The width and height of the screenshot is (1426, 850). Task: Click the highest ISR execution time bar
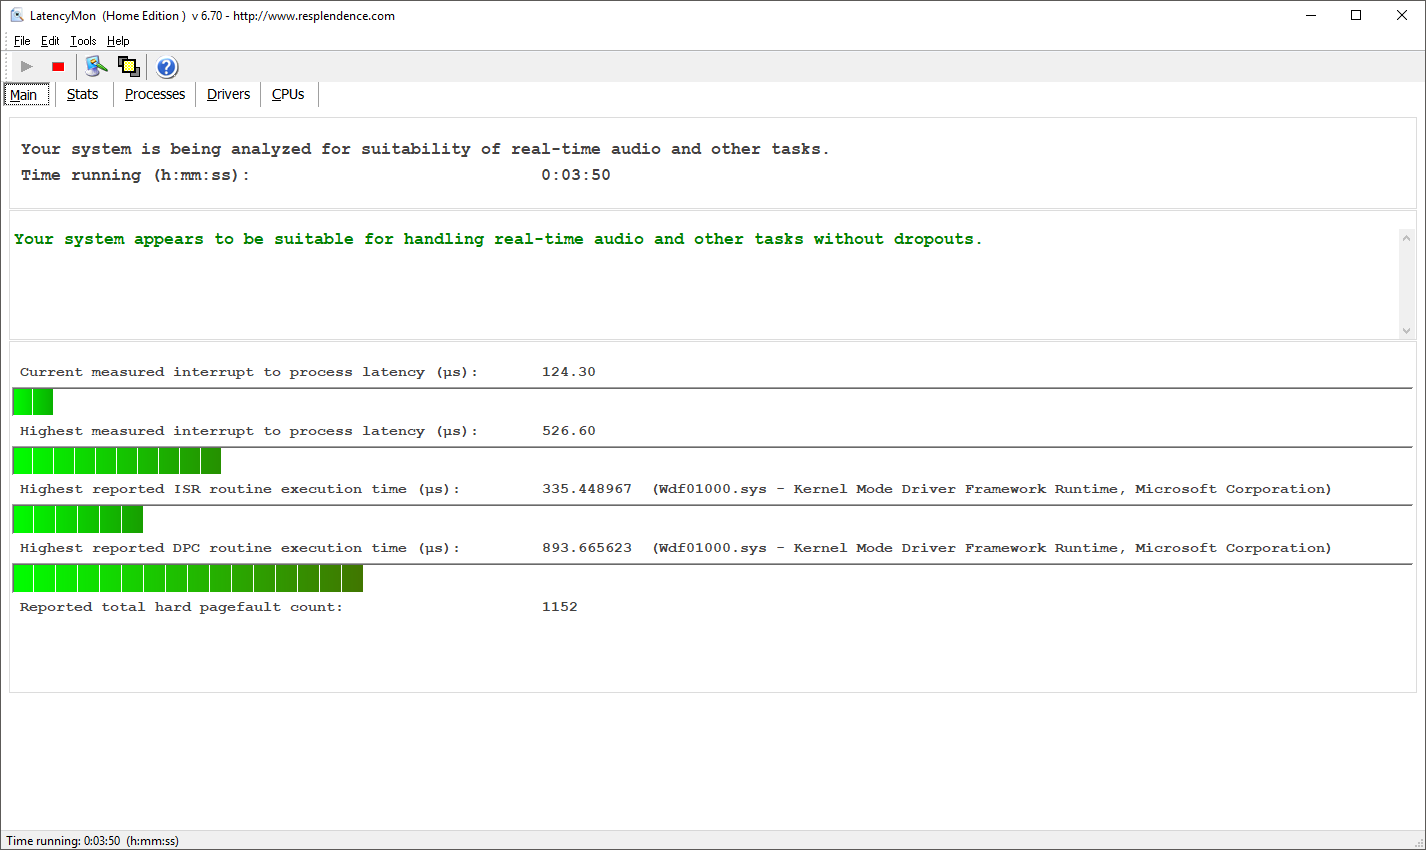[x=78, y=519]
